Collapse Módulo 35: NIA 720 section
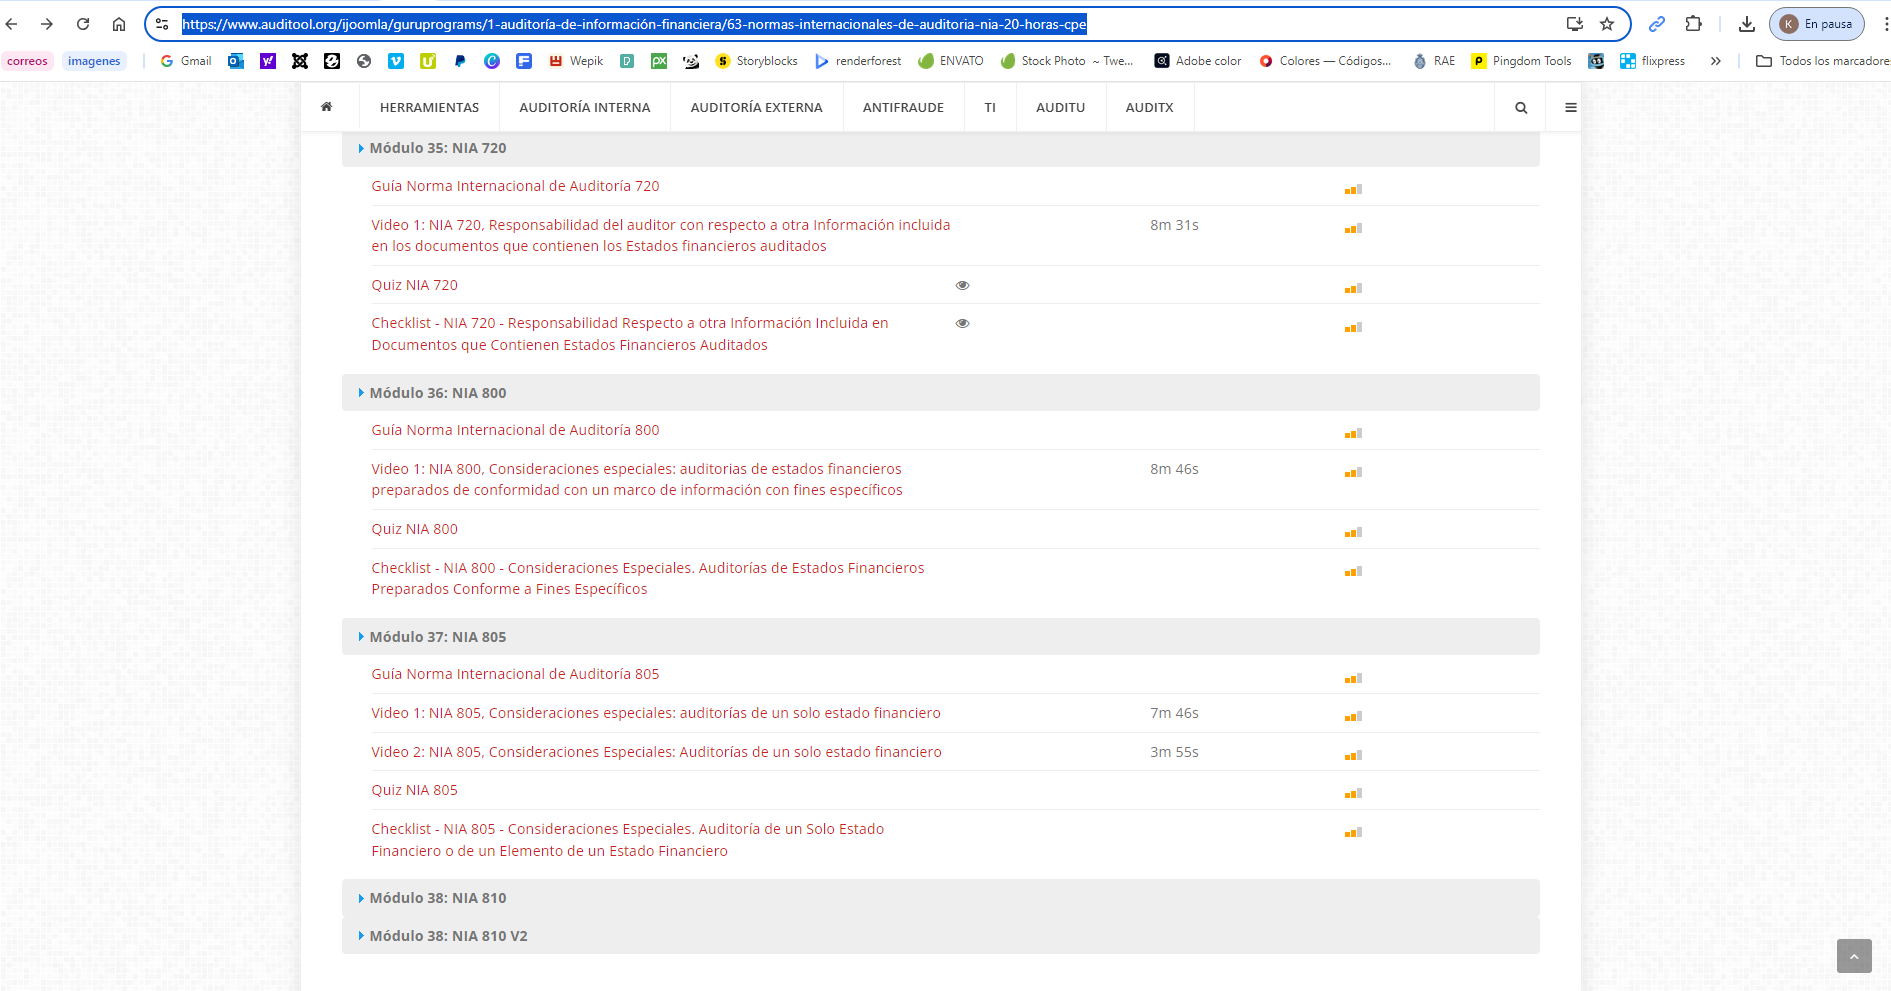Image resolution: width=1891 pixels, height=991 pixels. (x=438, y=148)
